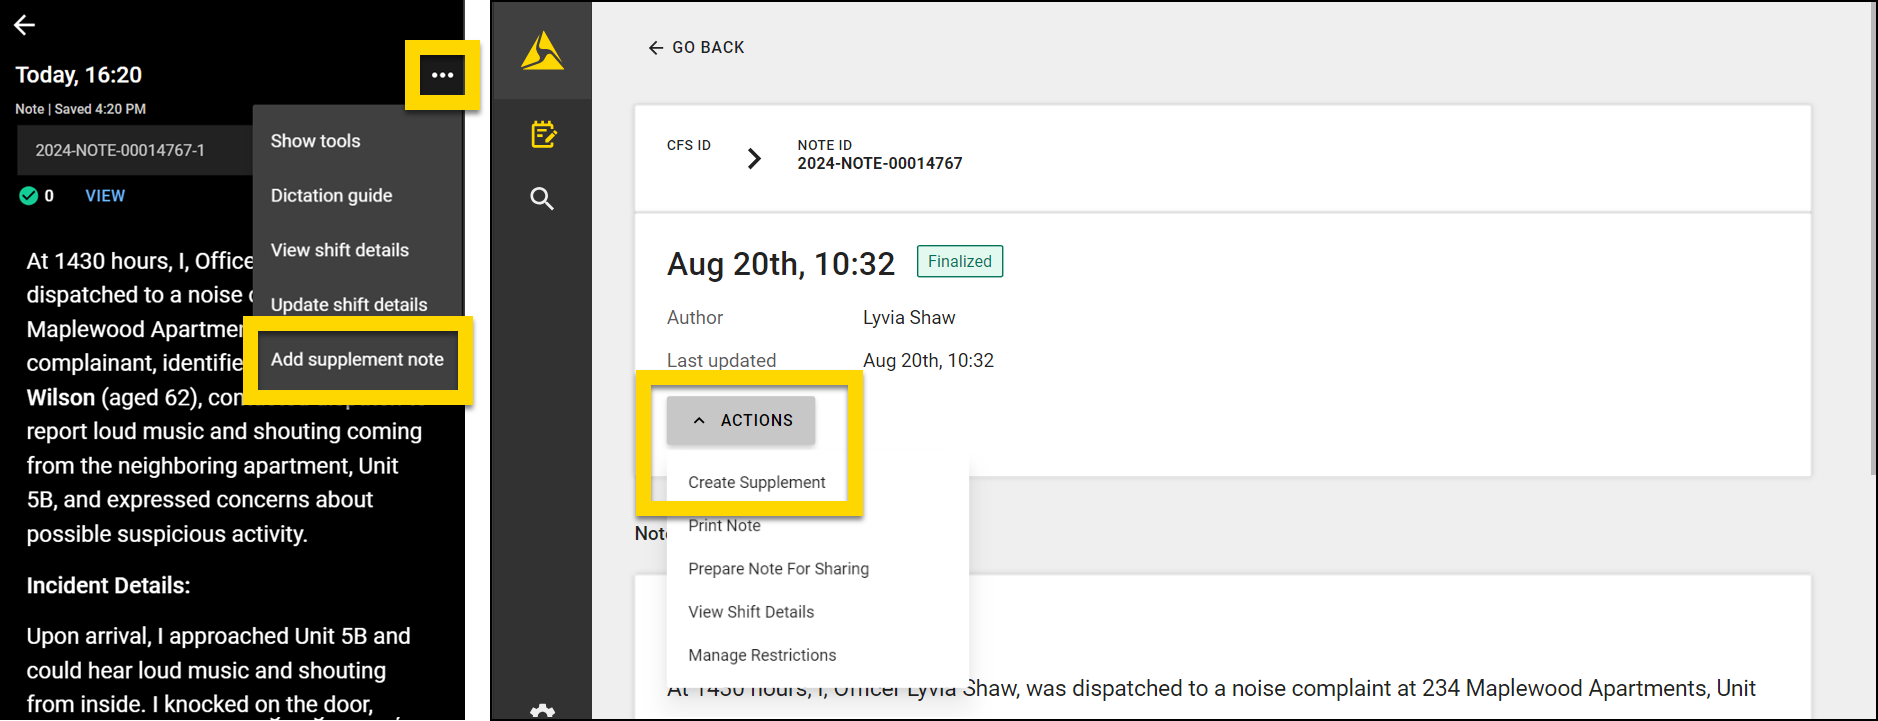Viewport: 1878px width, 721px height.
Task: Choose Create Supplement from the Actions list
Action: point(756,482)
